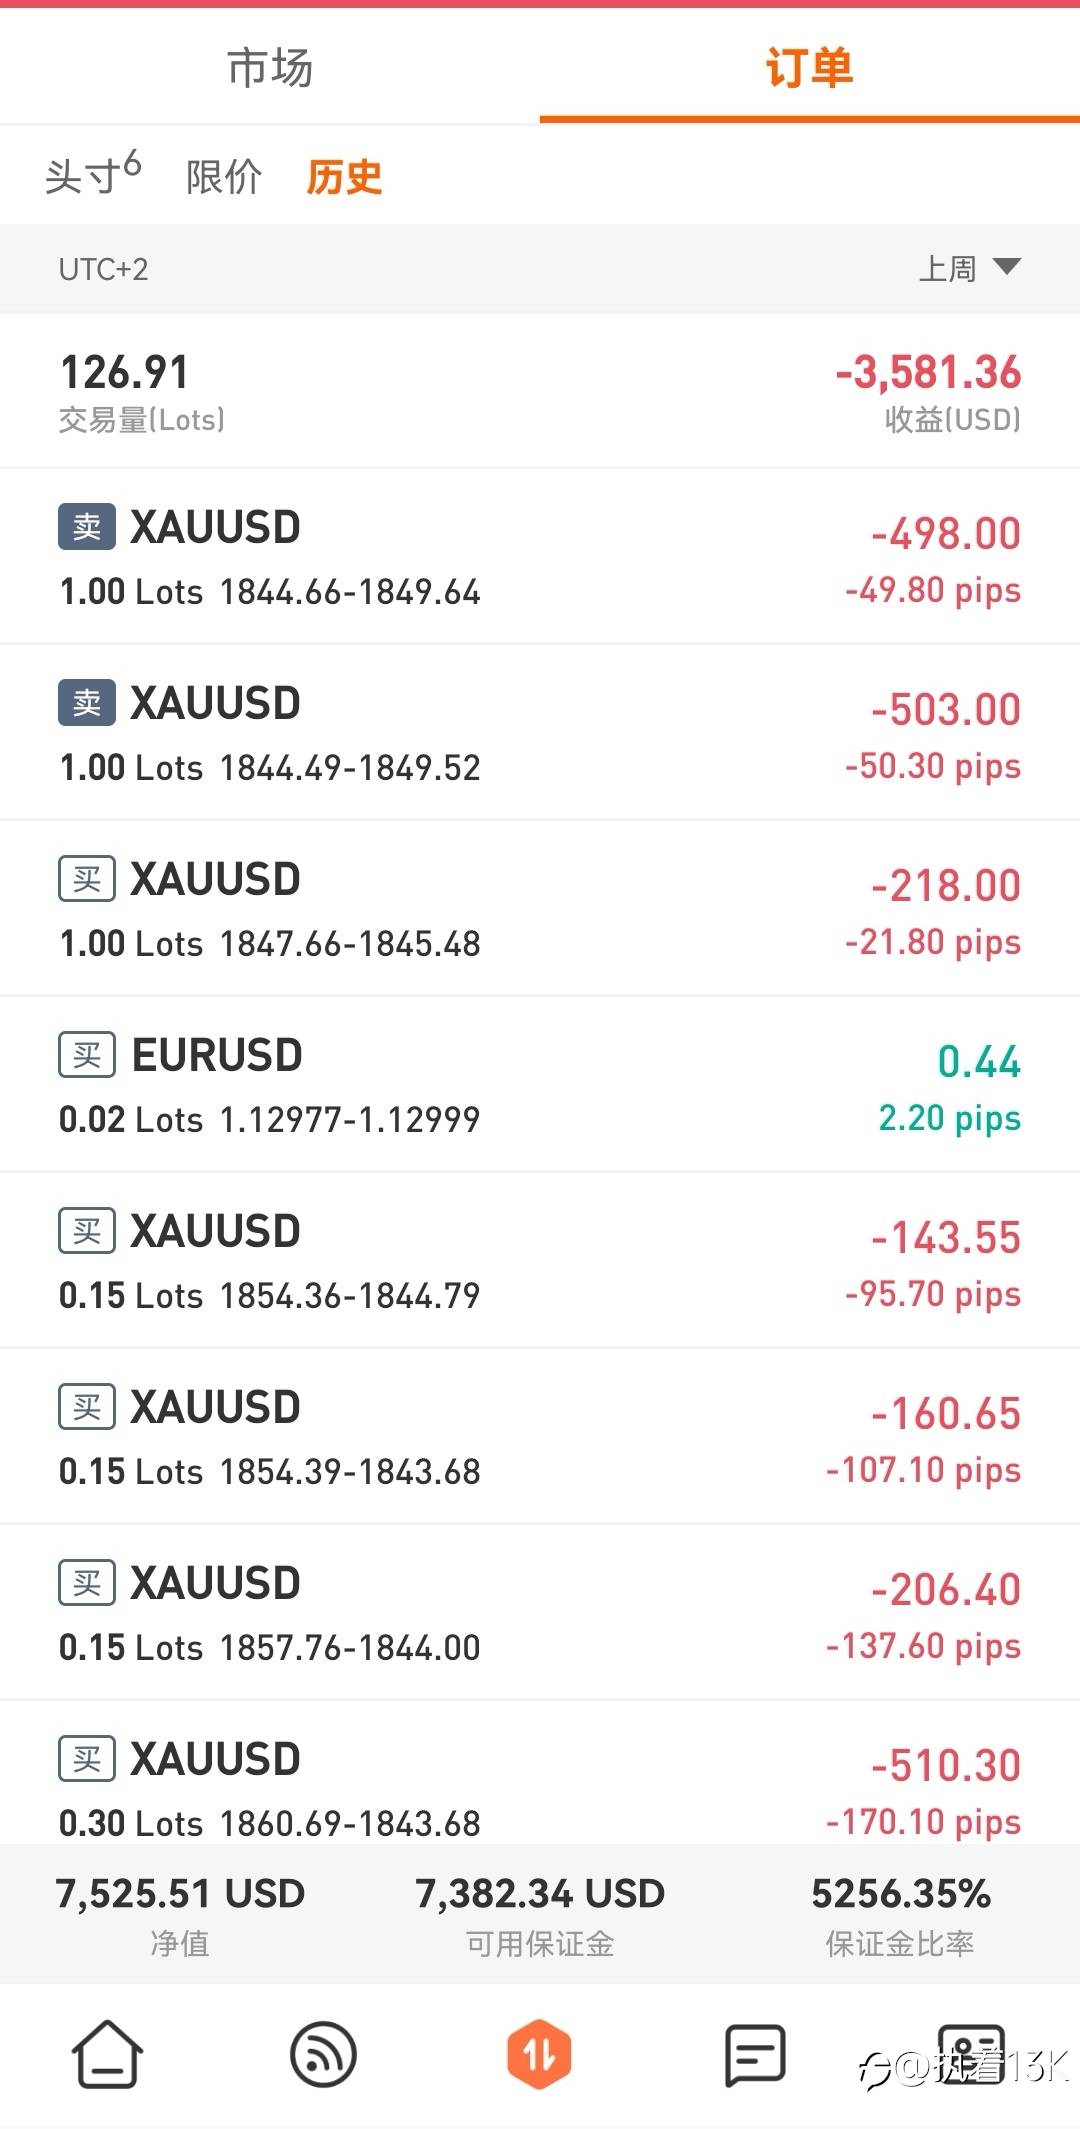Tap the sell badge on the -498.00 order
This screenshot has height=2129, width=1080.
click(87, 527)
